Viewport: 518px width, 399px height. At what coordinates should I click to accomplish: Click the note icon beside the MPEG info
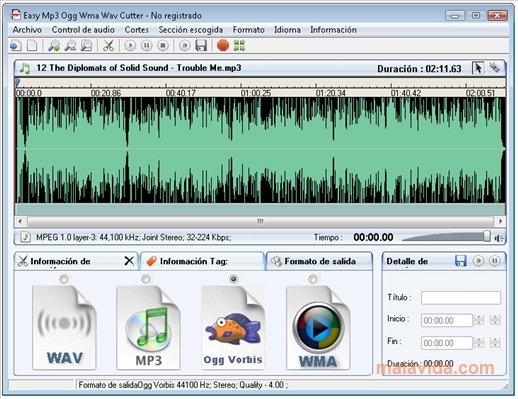(x=25, y=237)
